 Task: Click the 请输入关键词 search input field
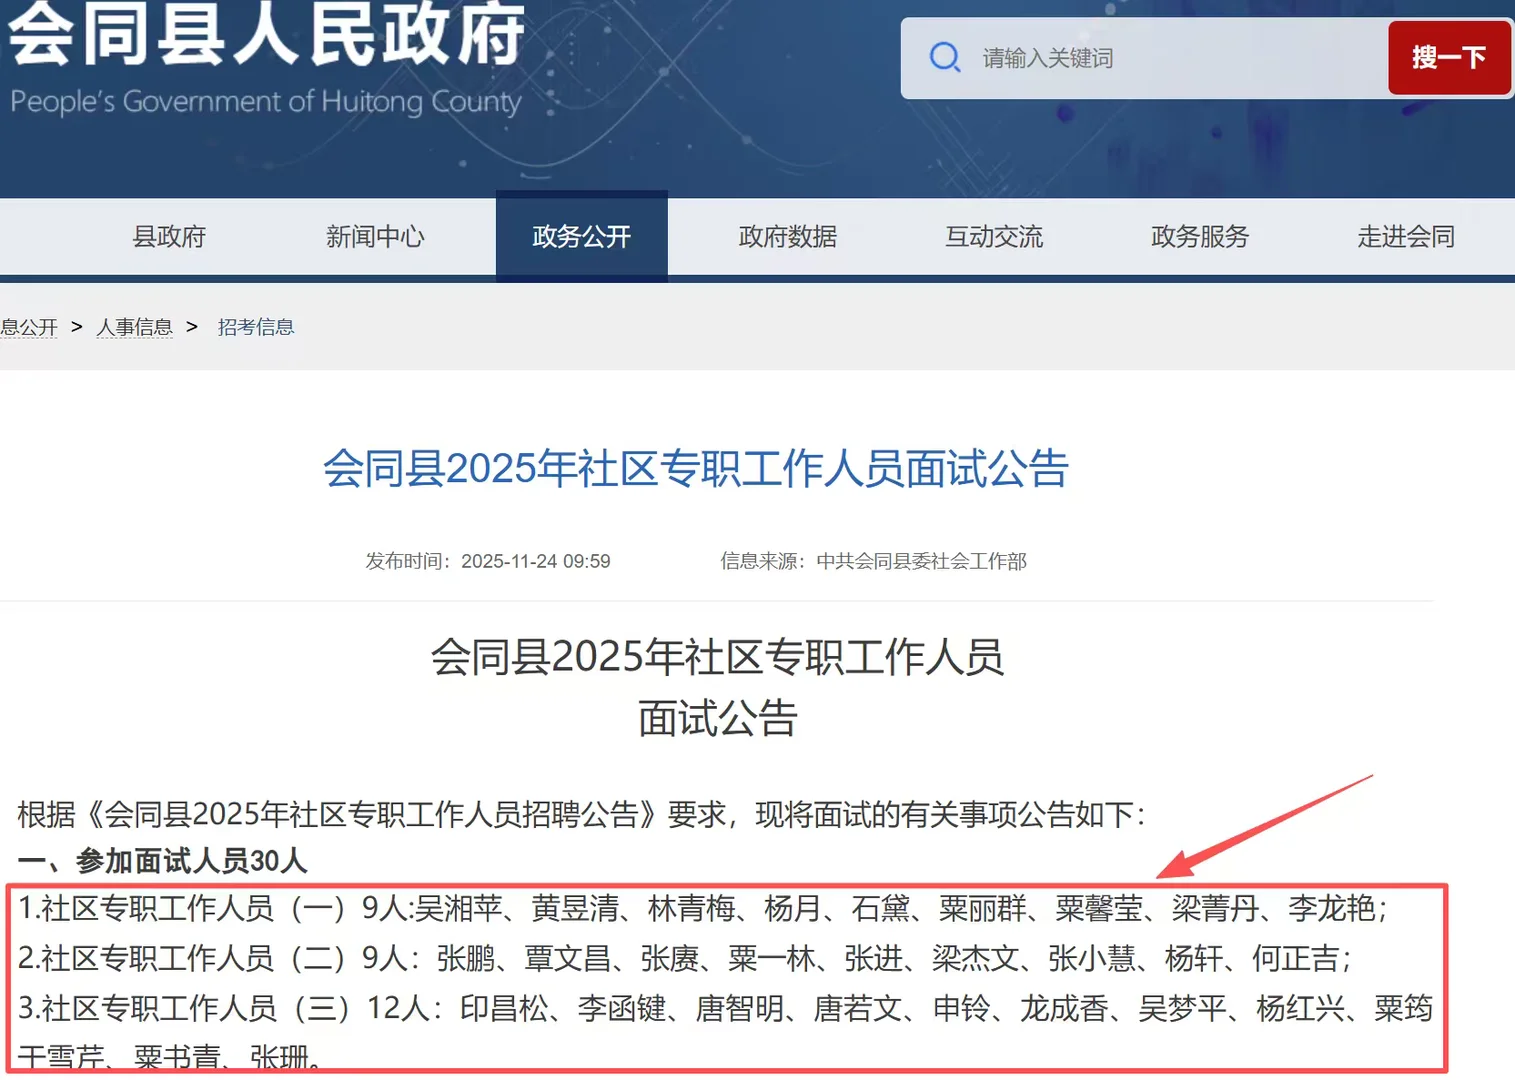(x=1100, y=57)
